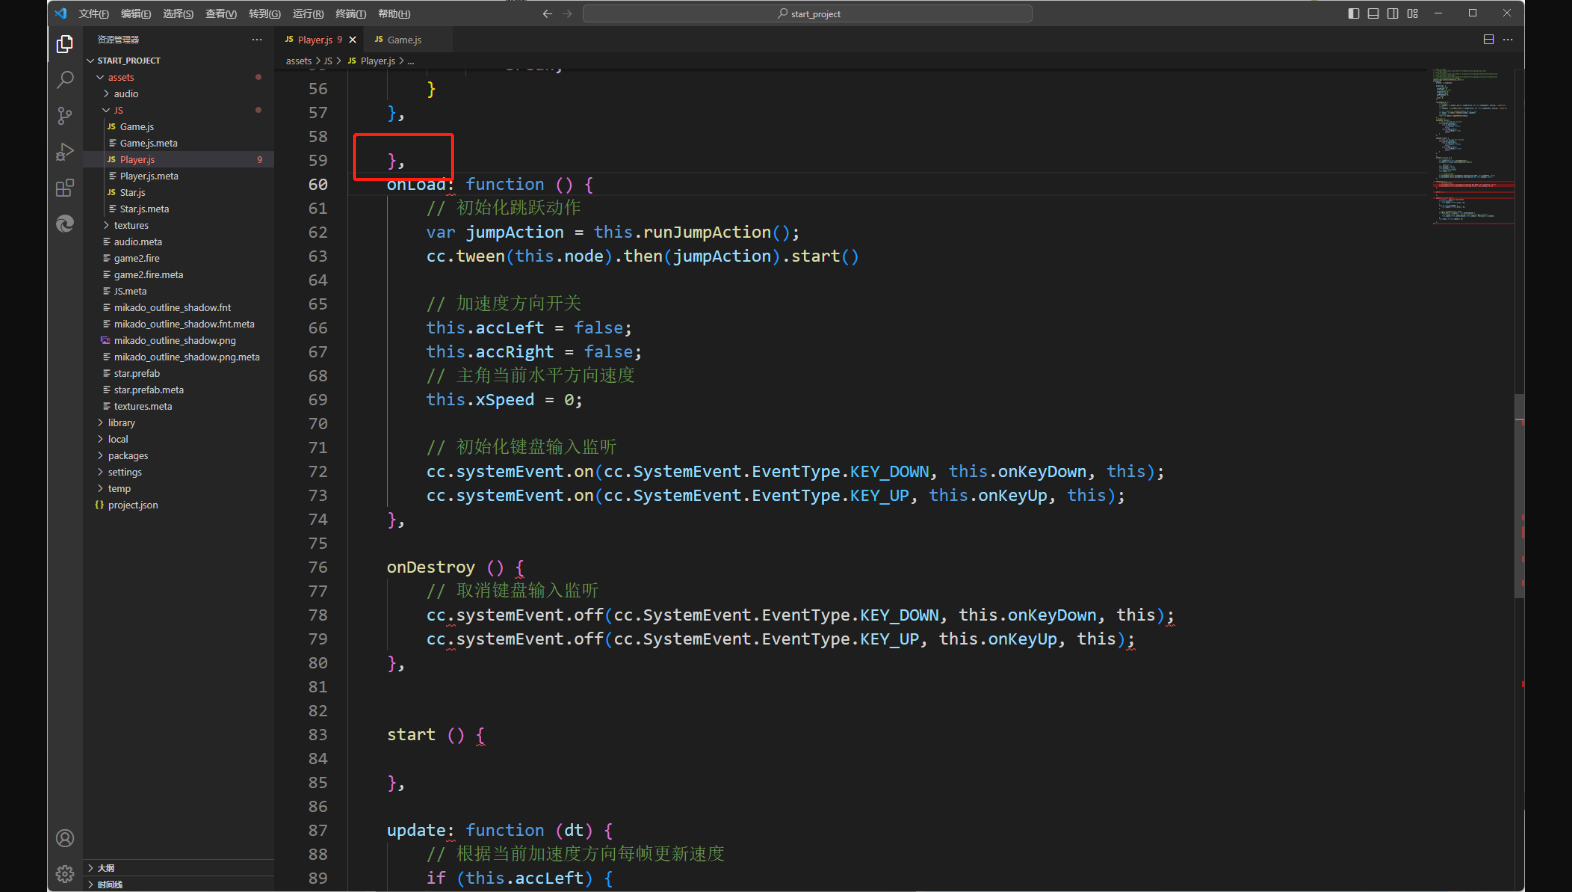Open Run and Debug view

(65, 152)
